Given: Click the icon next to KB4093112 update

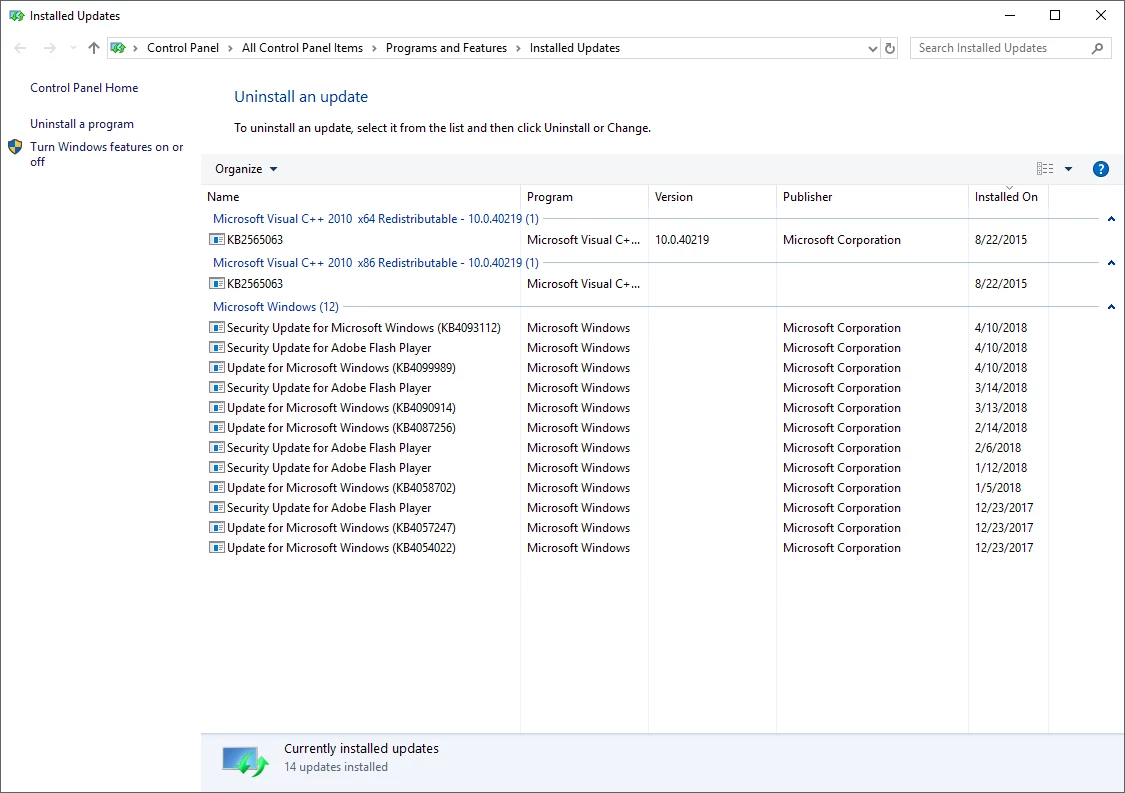Looking at the screenshot, I should point(217,327).
